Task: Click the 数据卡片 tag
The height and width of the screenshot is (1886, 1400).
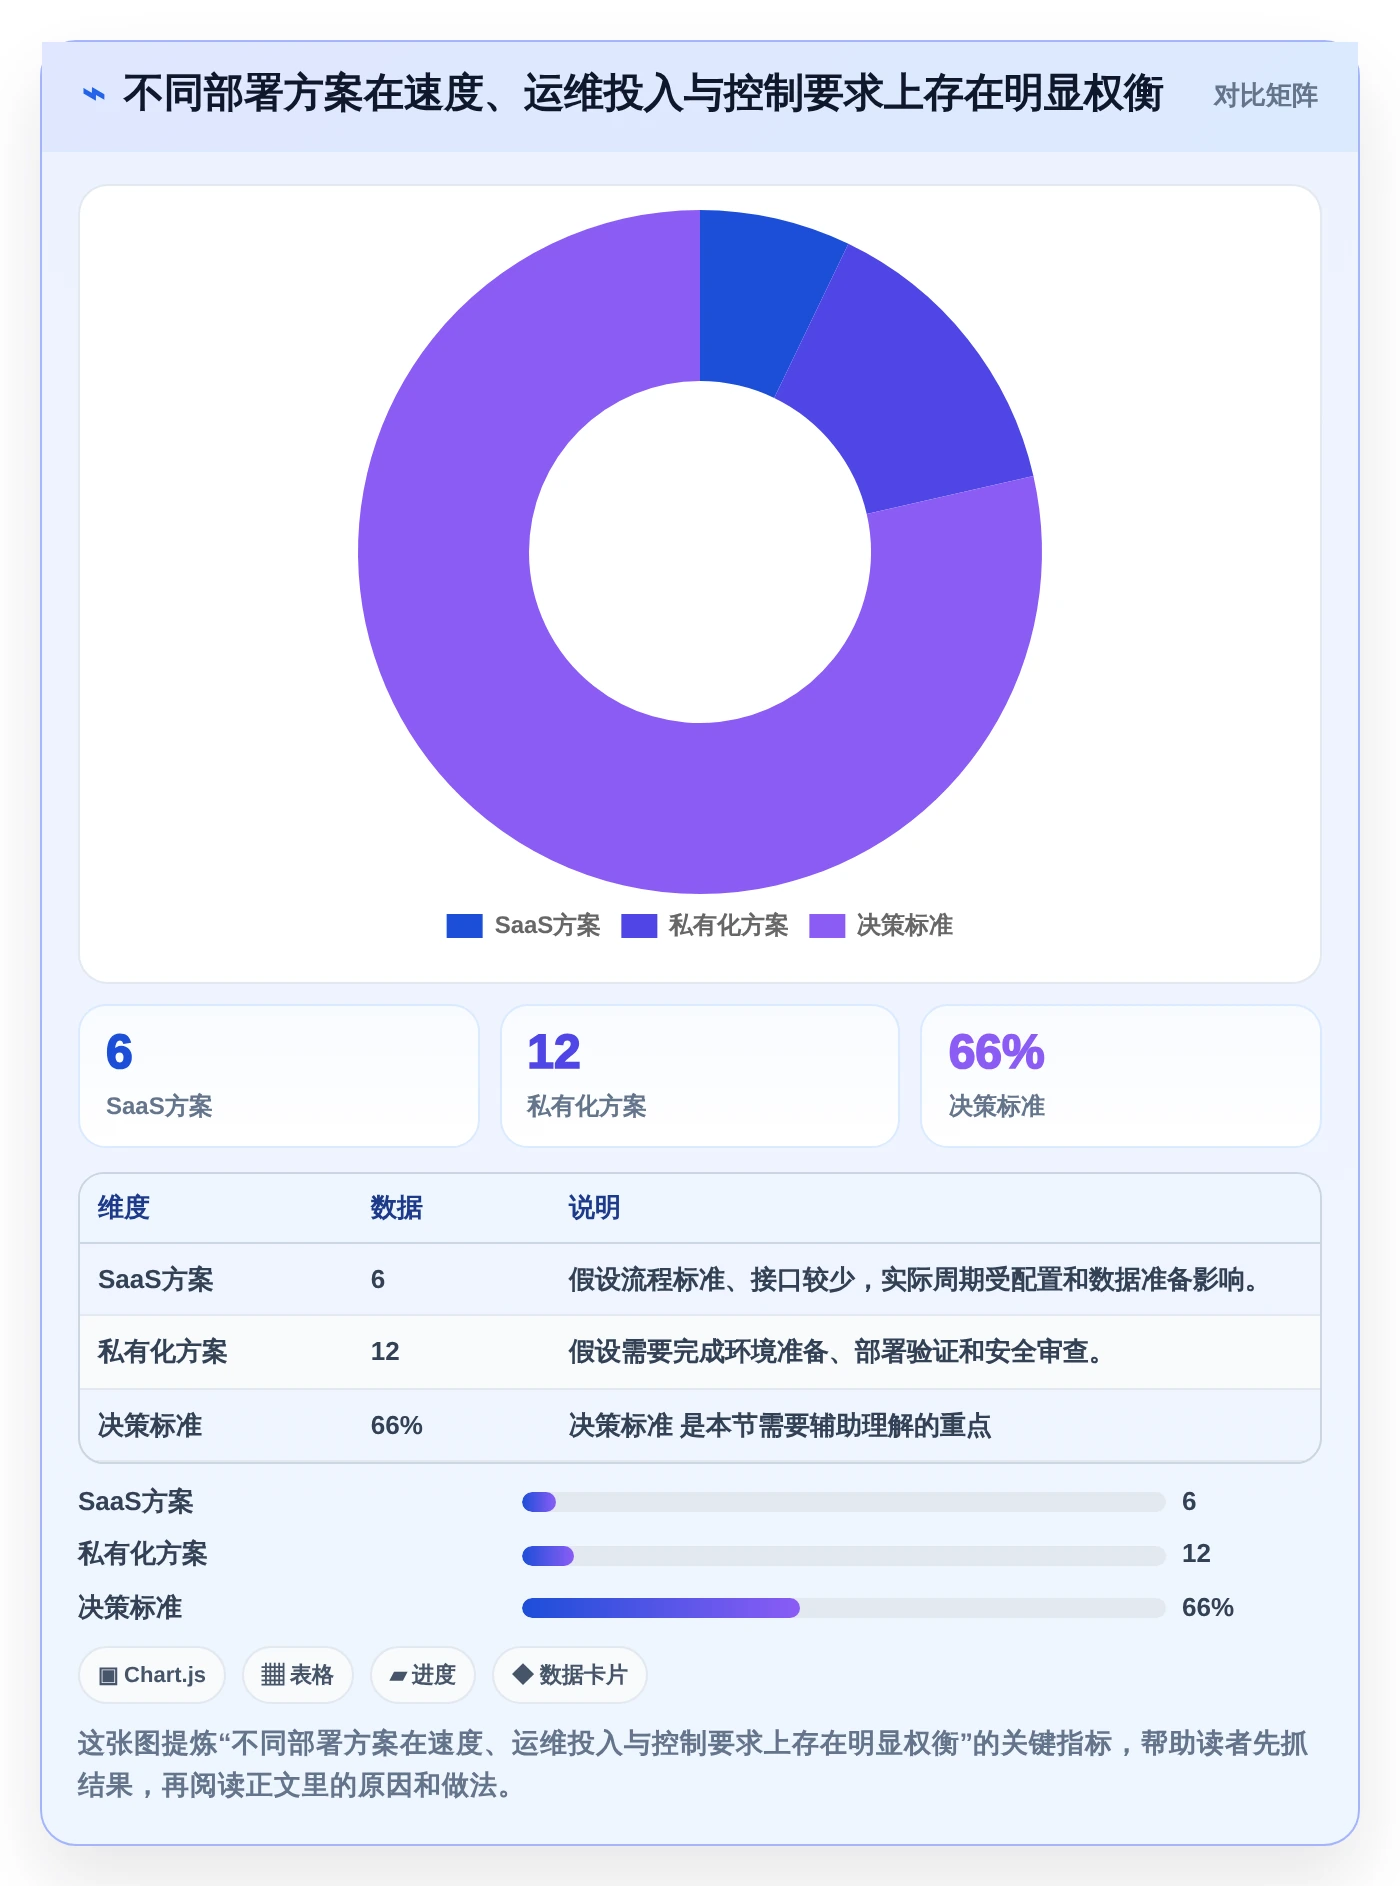Action: point(569,1675)
